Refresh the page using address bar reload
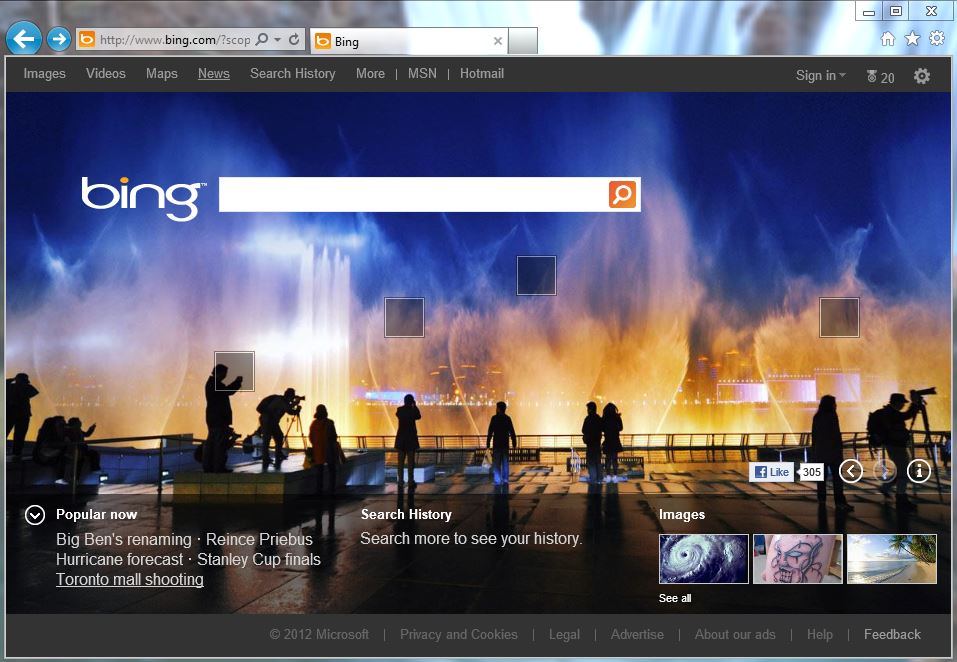Screen dimensions: 957x662 (294, 40)
